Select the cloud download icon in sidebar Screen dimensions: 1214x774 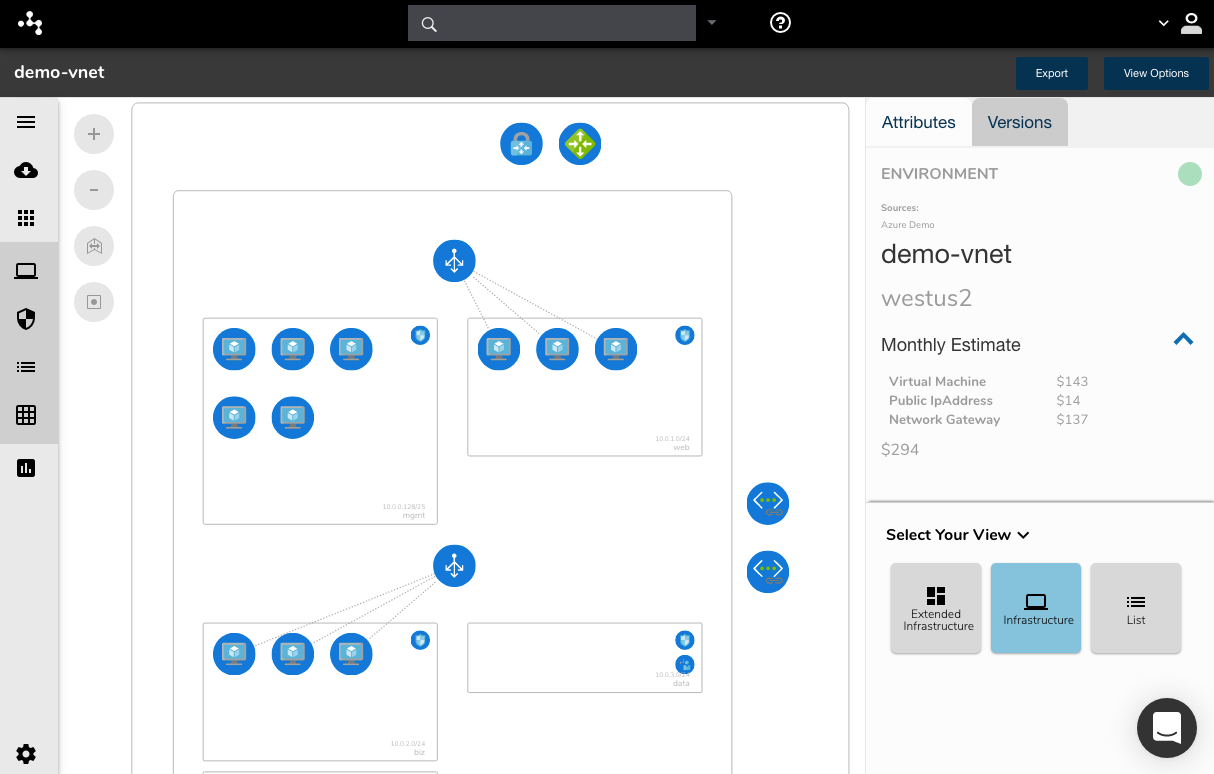[26, 170]
